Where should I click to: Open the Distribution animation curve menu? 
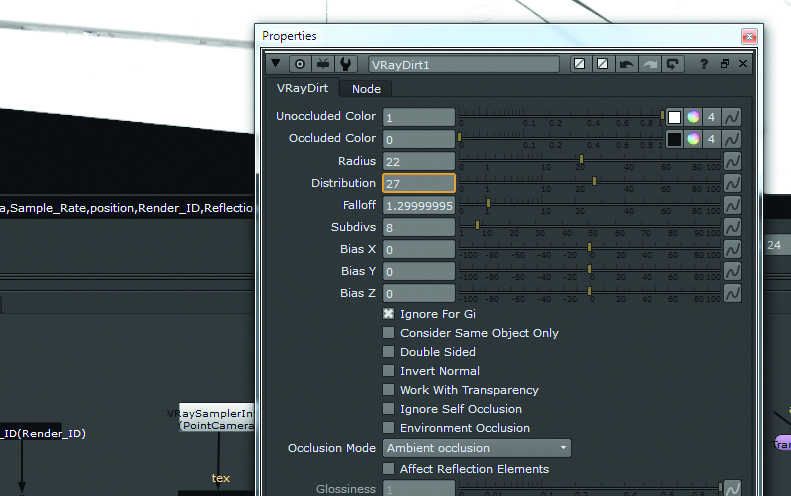click(732, 183)
